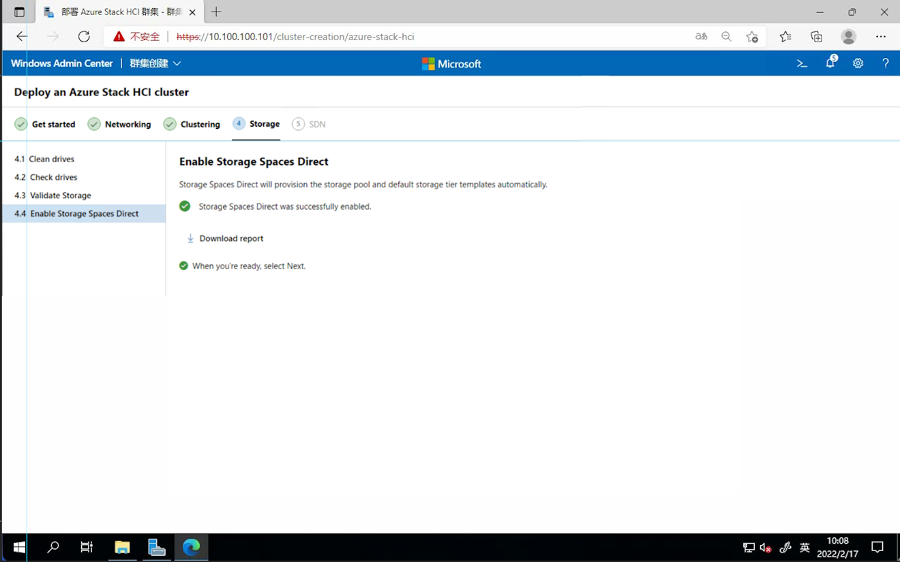Viewport: 902px width, 562px height.
Task: Click the address bar URL
Action: [x=295, y=37]
